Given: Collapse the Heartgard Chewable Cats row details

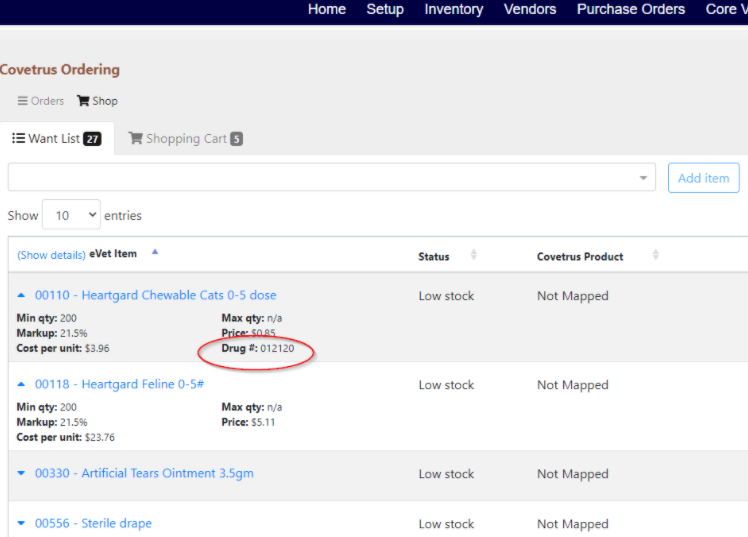Looking at the screenshot, I should [x=21, y=295].
